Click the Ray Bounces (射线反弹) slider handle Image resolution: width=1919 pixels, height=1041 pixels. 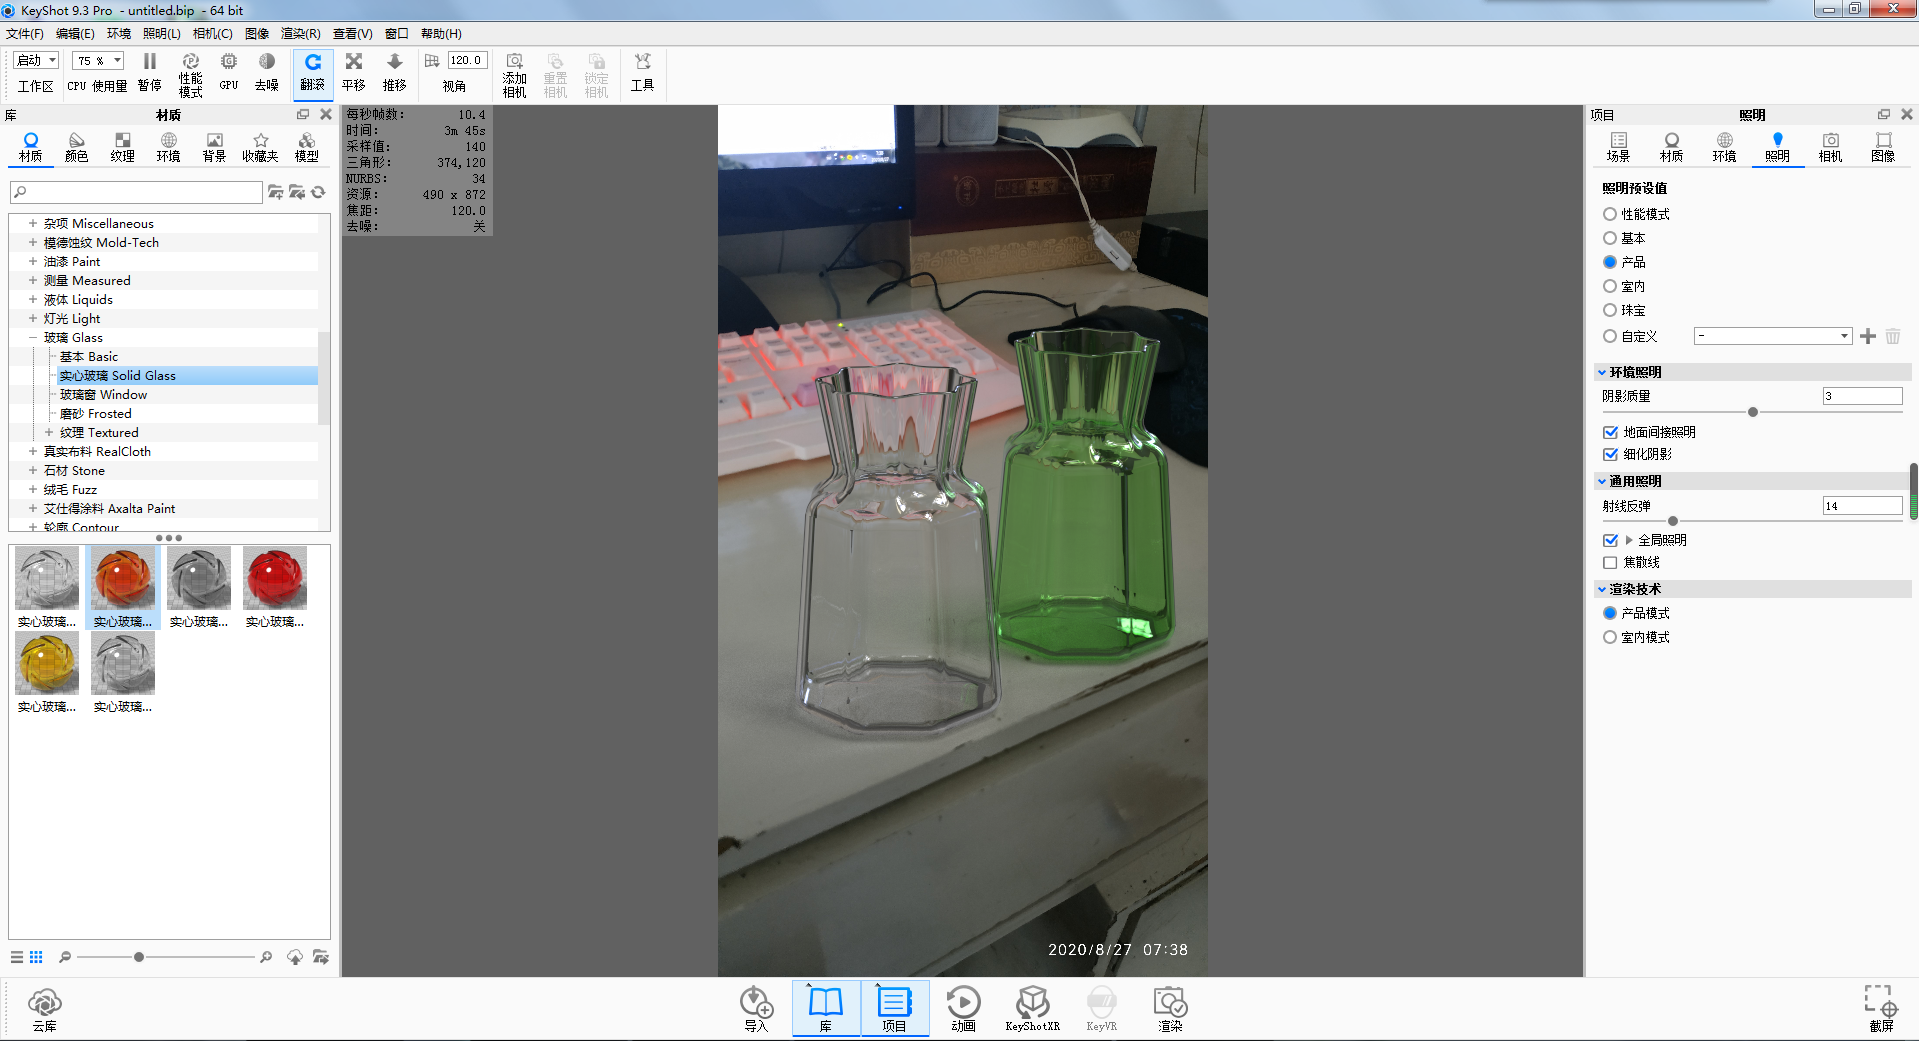(1672, 521)
